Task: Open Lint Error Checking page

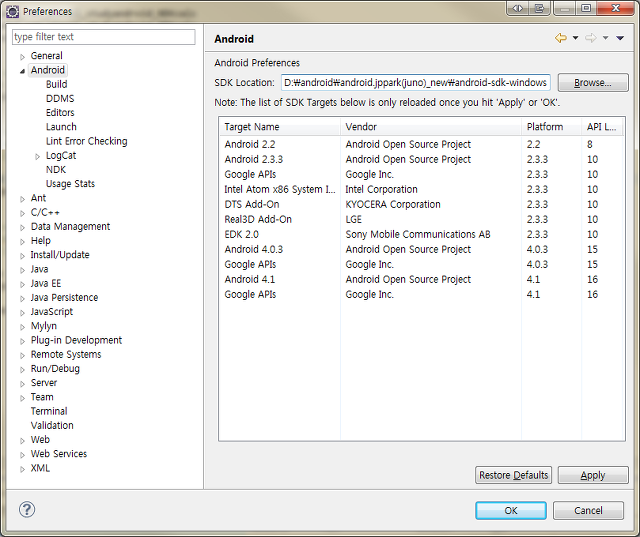Action: coord(87,141)
